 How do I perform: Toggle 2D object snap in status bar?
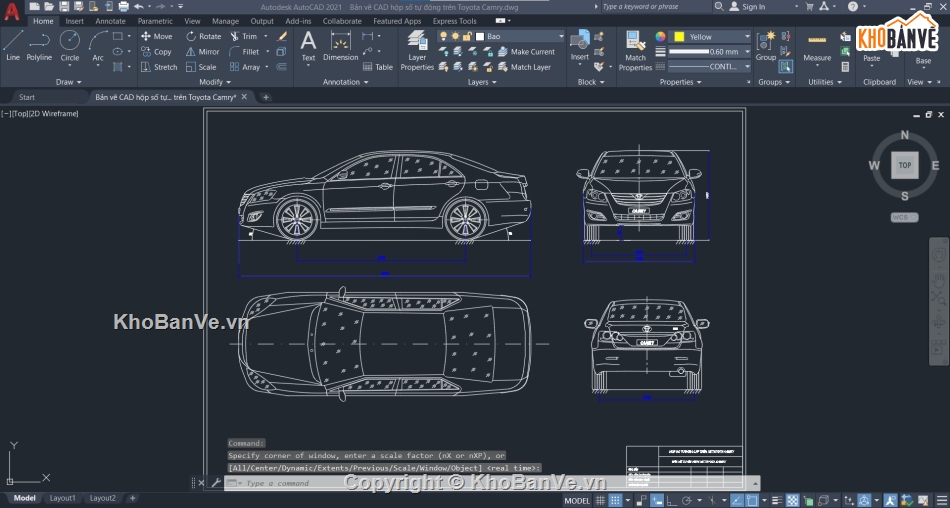[x=752, y=500]
